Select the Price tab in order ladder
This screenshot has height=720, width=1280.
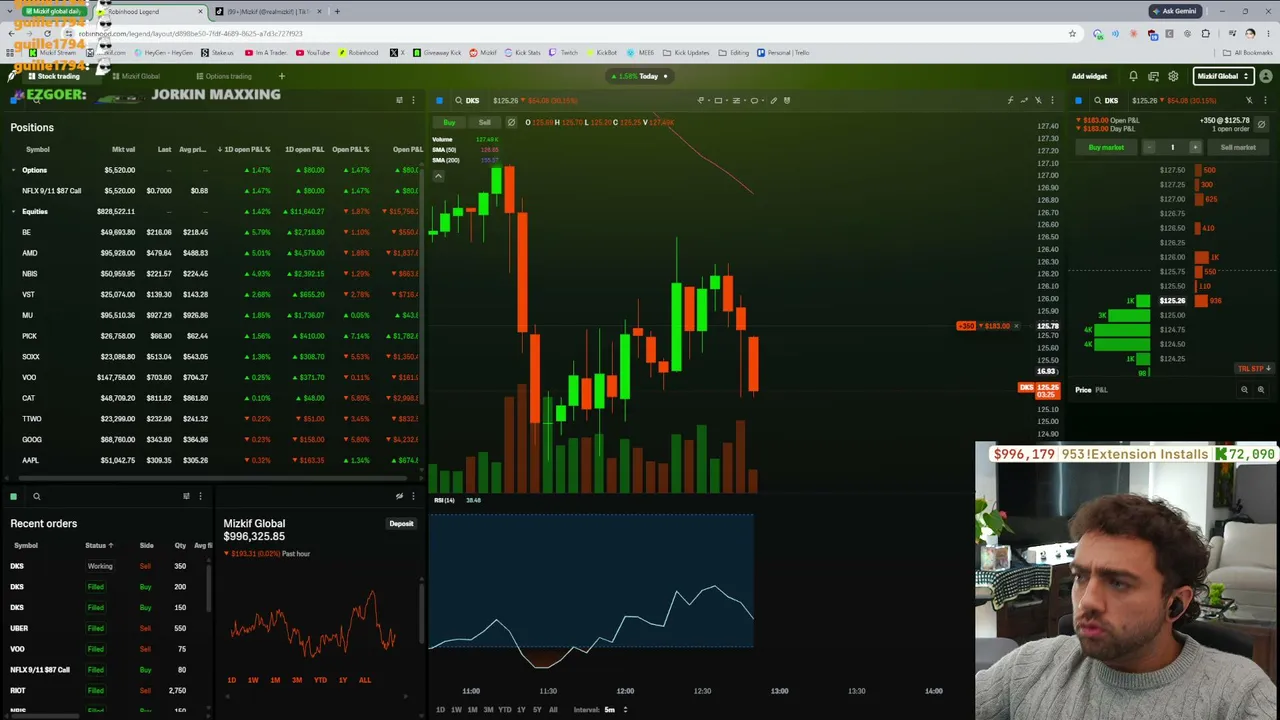(x=1083, y=390)
